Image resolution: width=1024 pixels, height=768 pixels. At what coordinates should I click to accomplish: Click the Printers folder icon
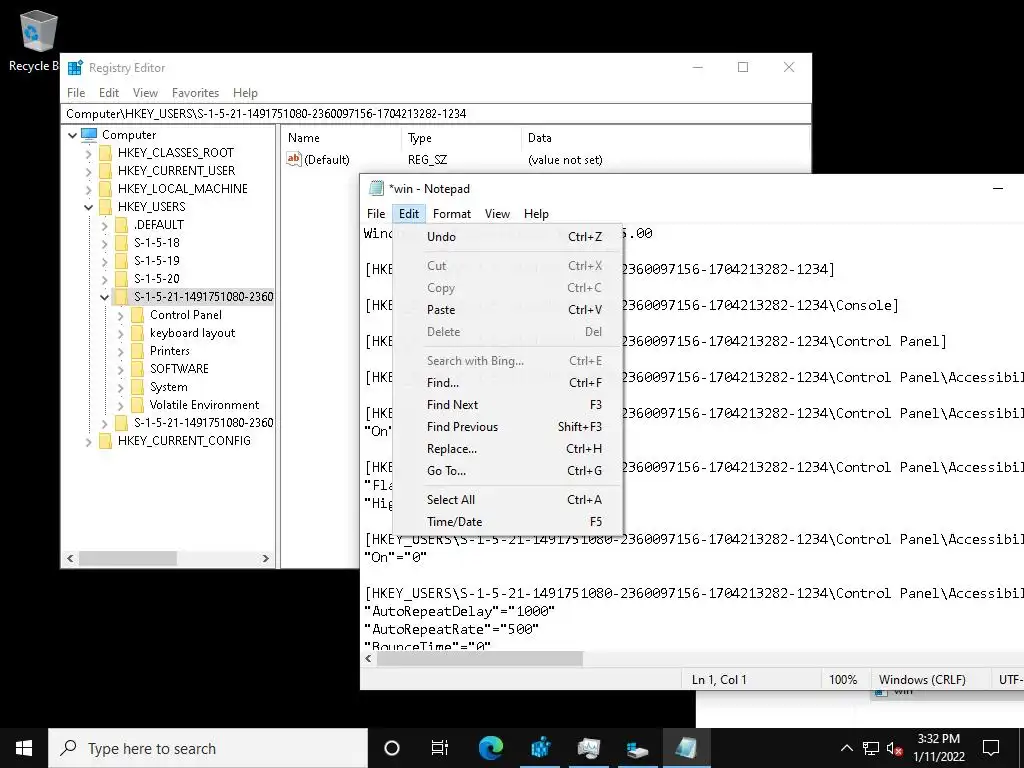pos(137,351)
